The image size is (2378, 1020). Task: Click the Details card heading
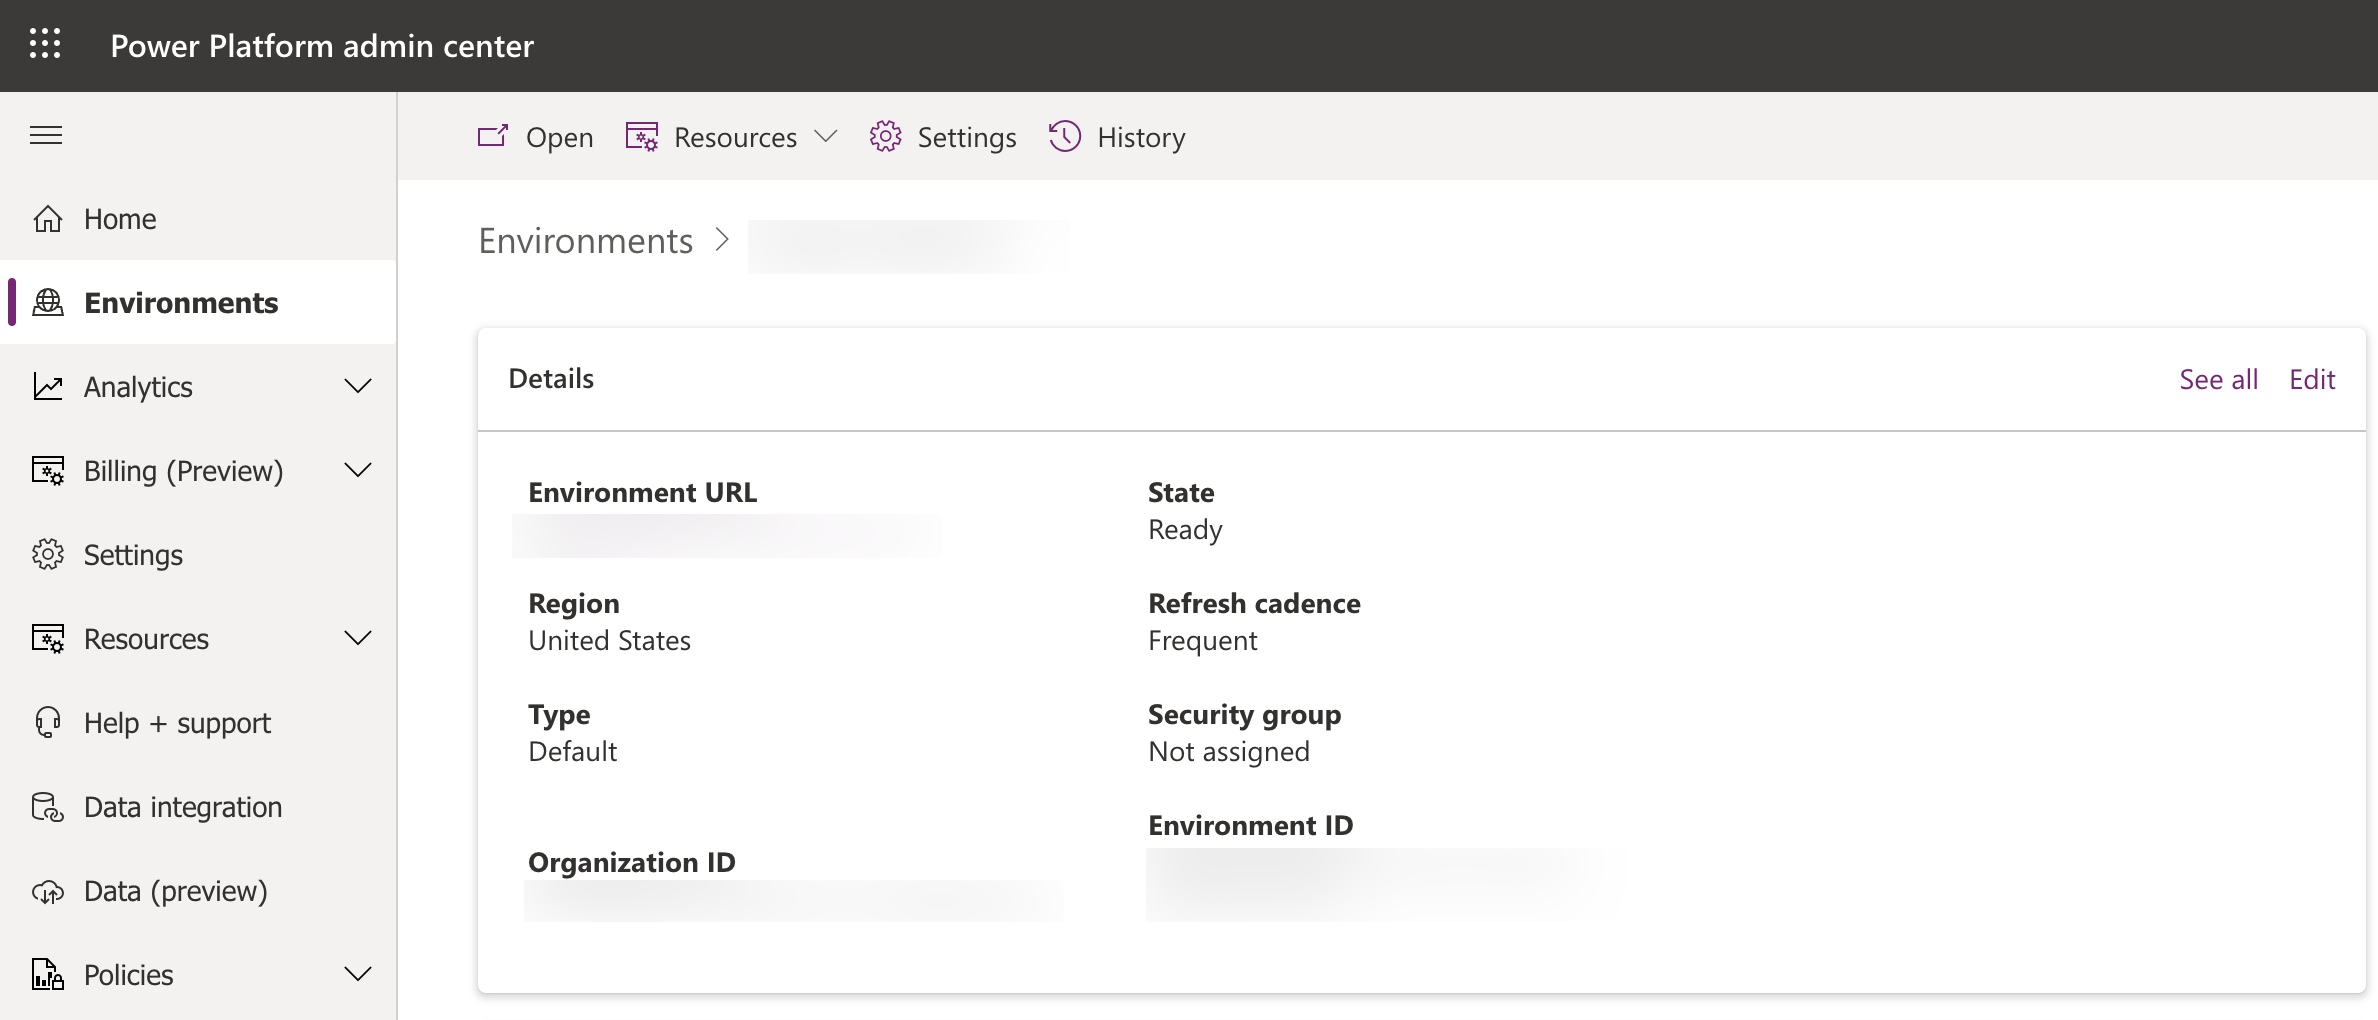(551, 378)
